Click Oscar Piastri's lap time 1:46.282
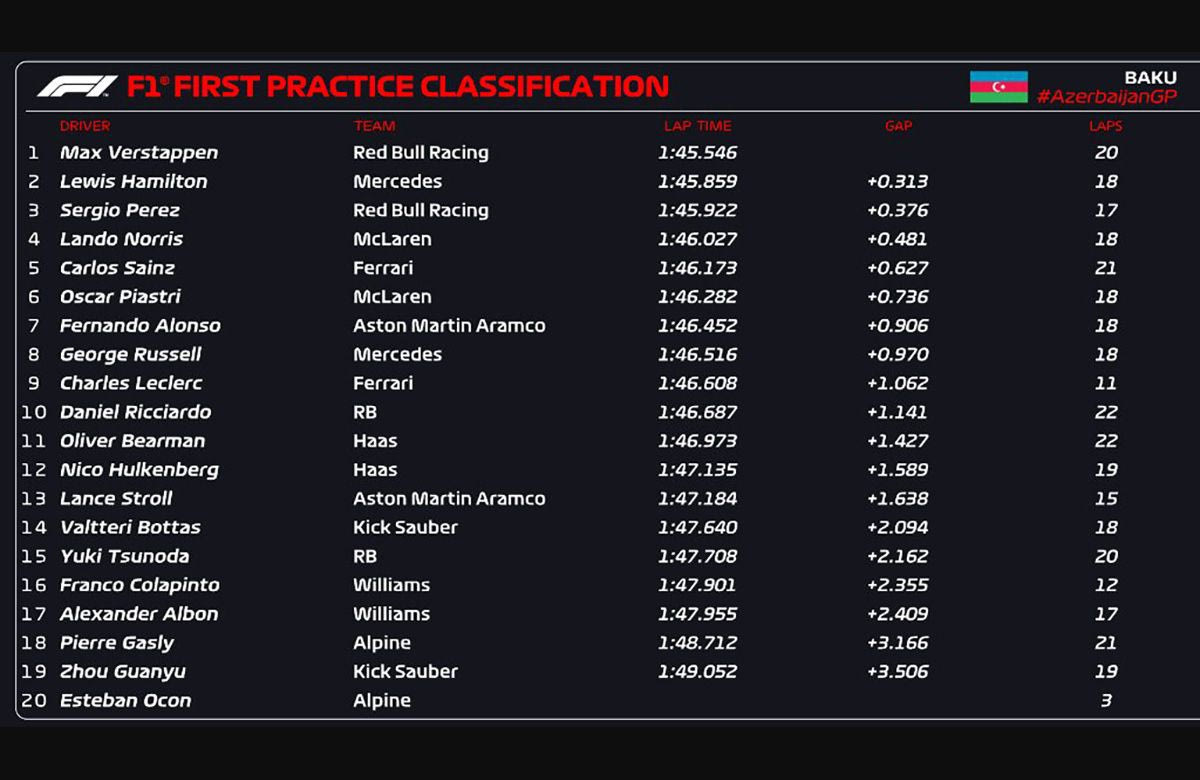This screenshot has width=1200, height=780. [x=697, y=297]
